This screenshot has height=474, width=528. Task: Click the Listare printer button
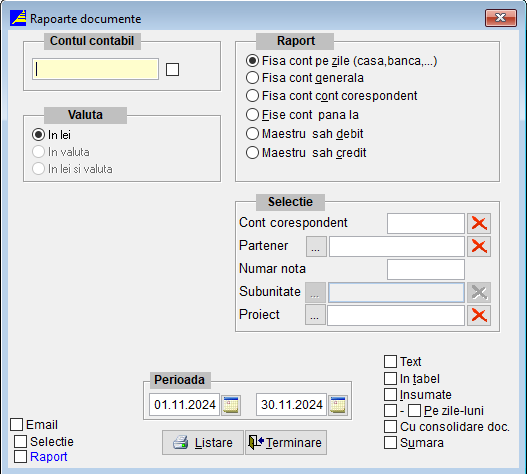[x=203, y=443]
